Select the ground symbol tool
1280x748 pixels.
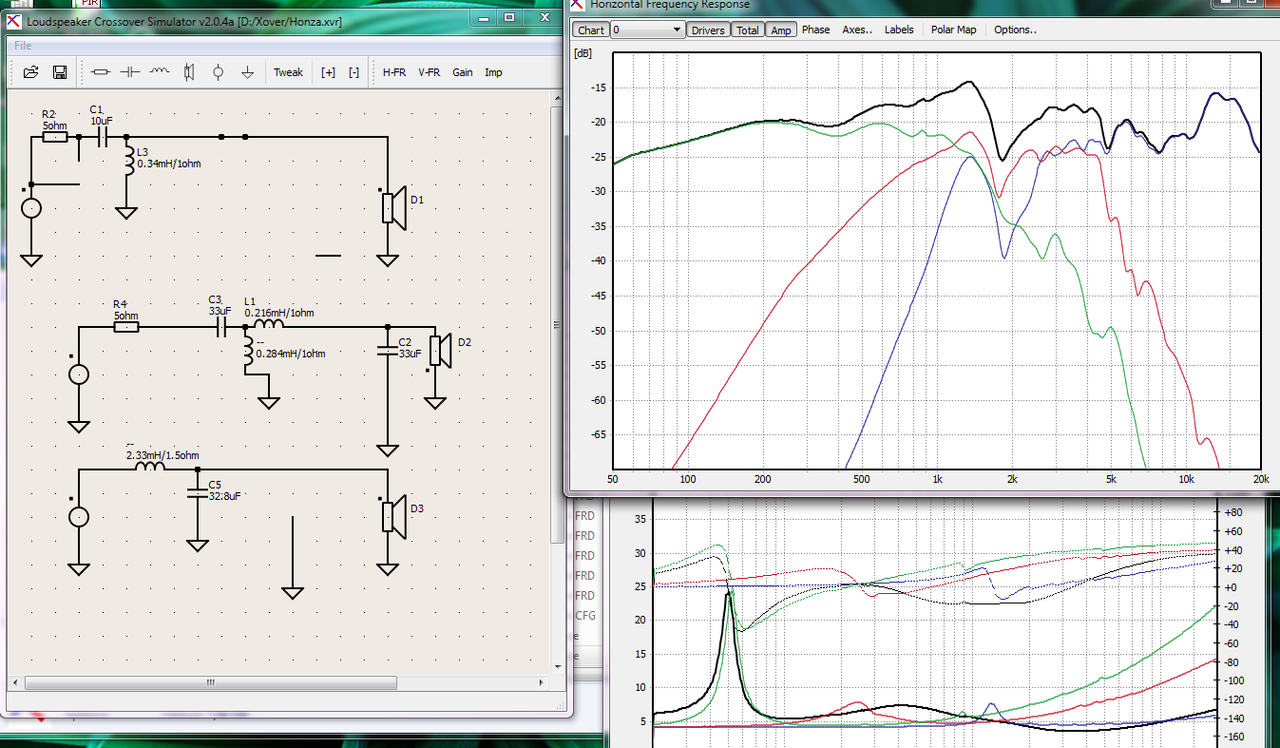247,72
